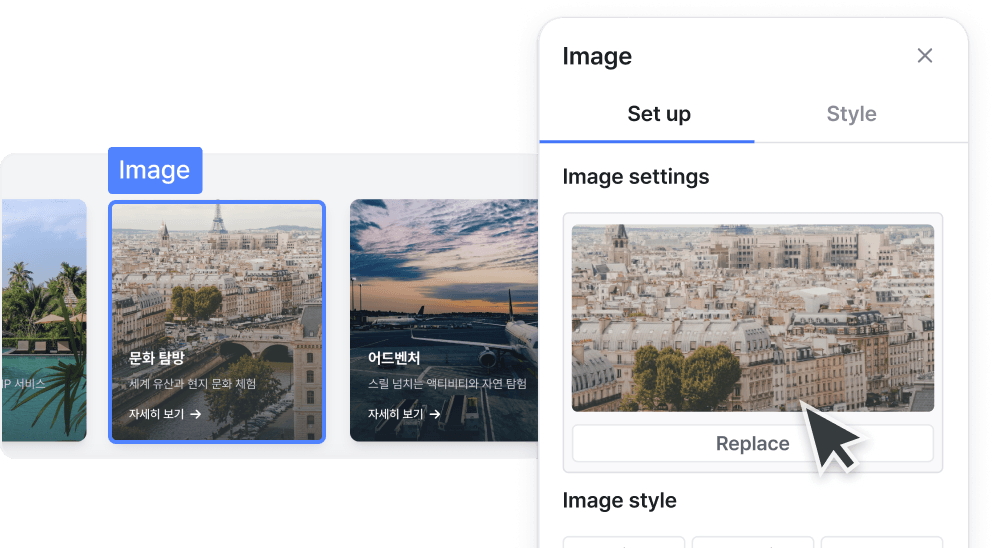Choose the last Image style option
The image size is (993, 548).
tap(880, 543)
